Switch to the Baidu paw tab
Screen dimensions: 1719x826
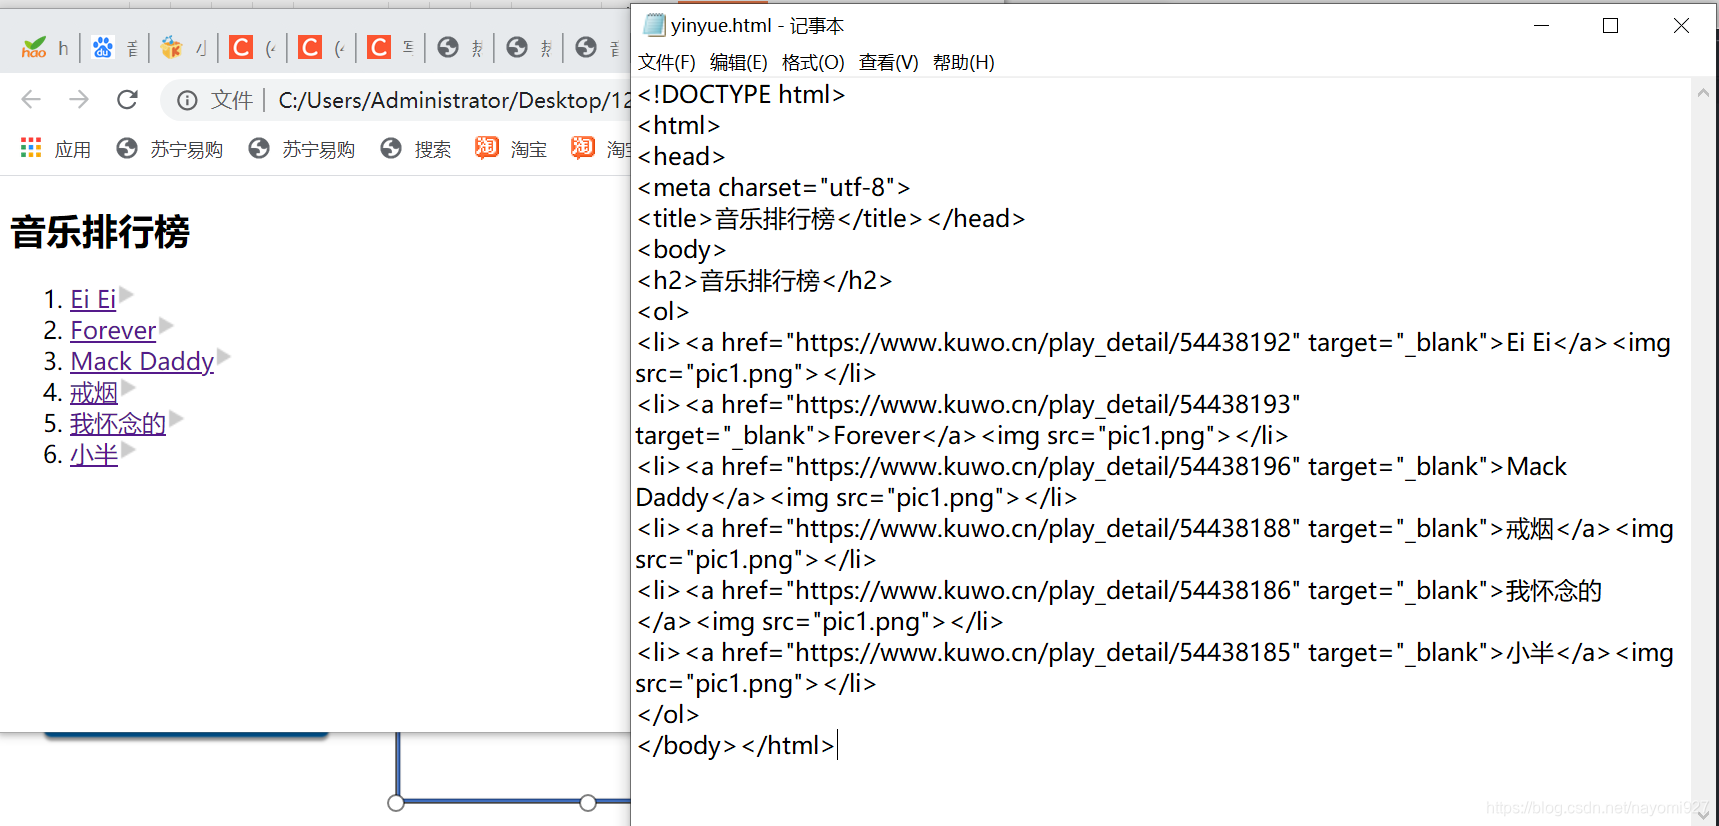point(115,47)
